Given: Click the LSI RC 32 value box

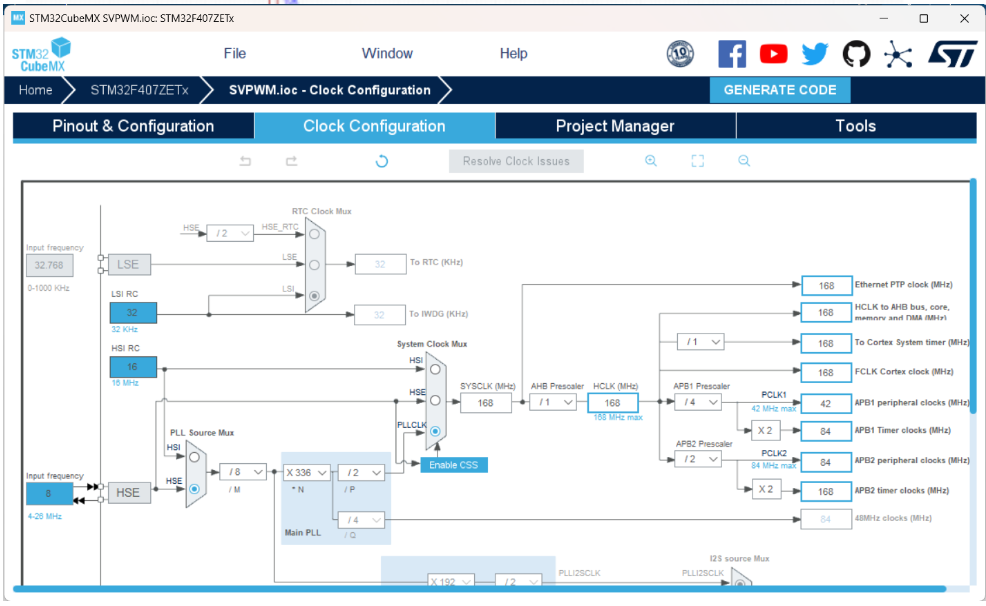Looking at the screenshot, I should (x=133, y=312).
